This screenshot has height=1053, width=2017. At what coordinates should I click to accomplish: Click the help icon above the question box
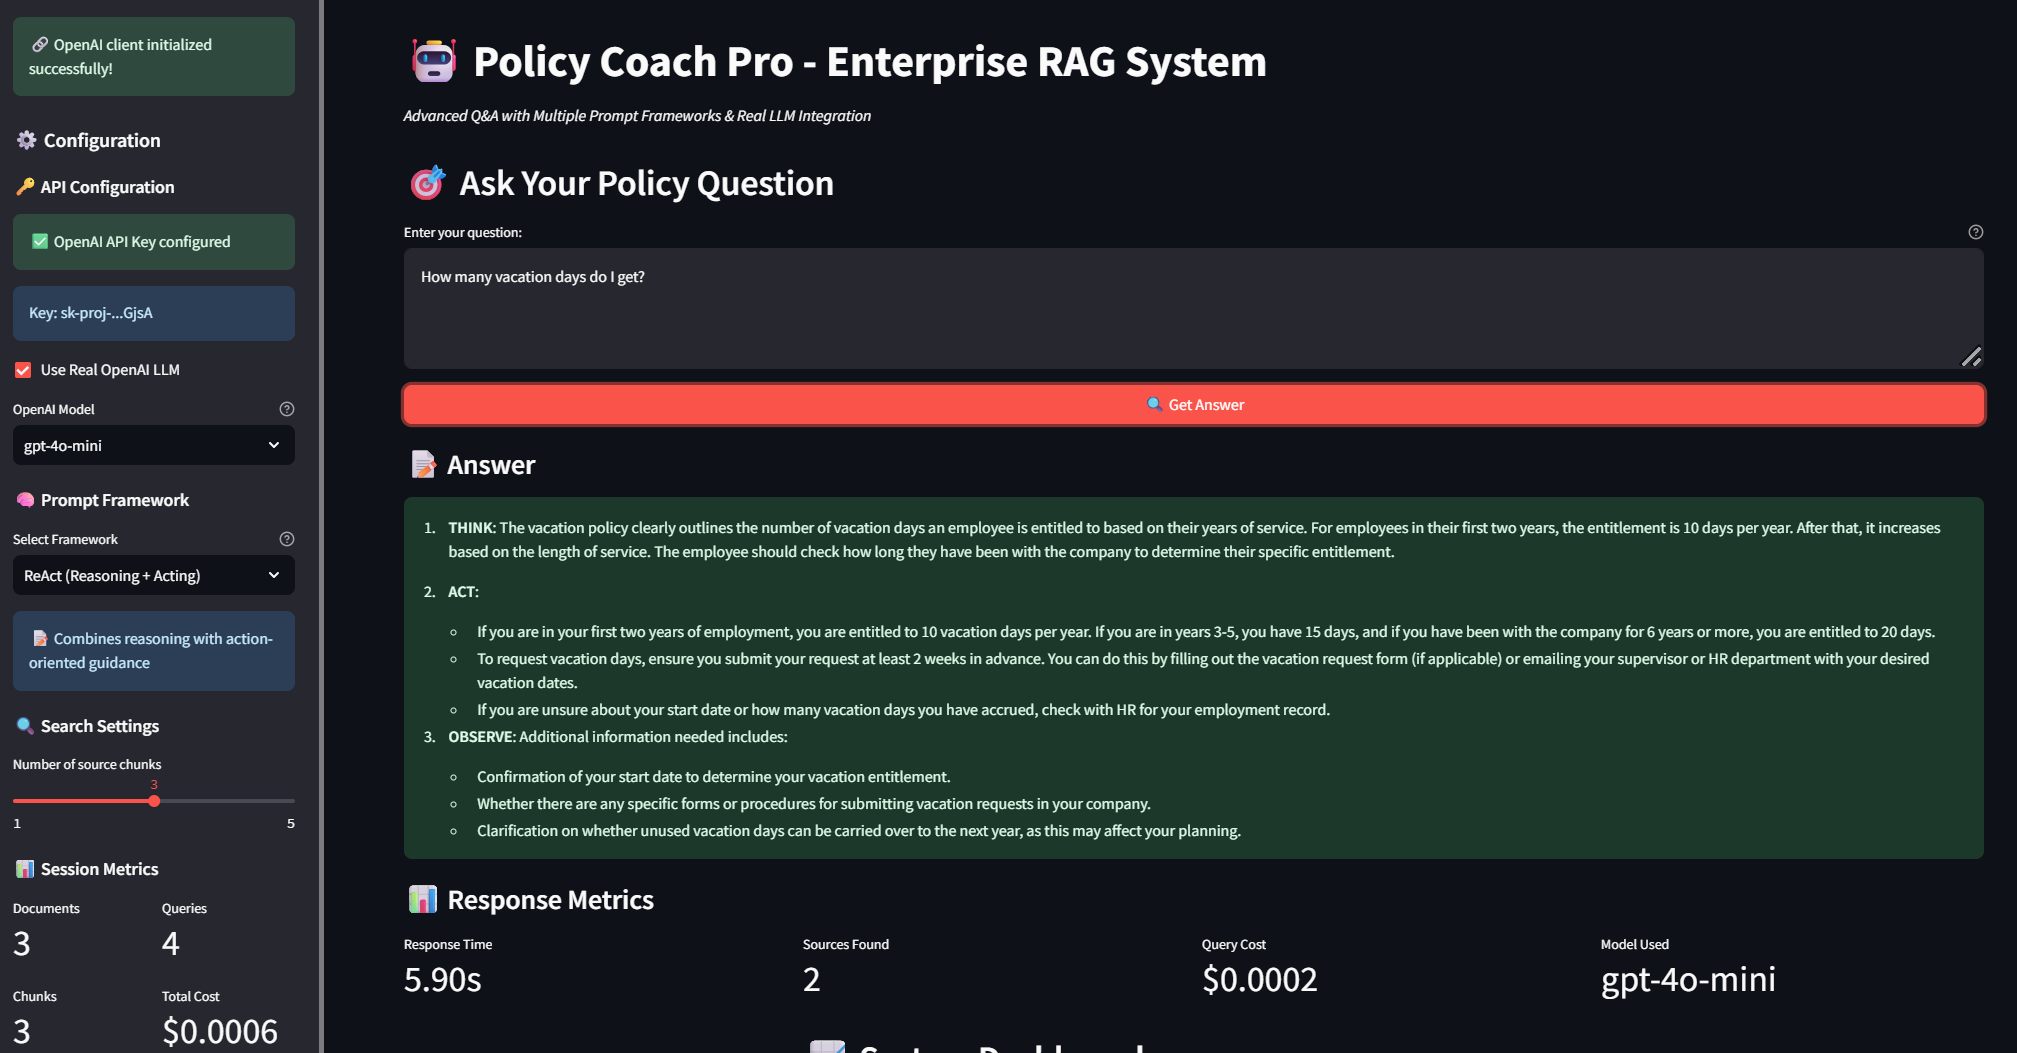[1975, 232]
